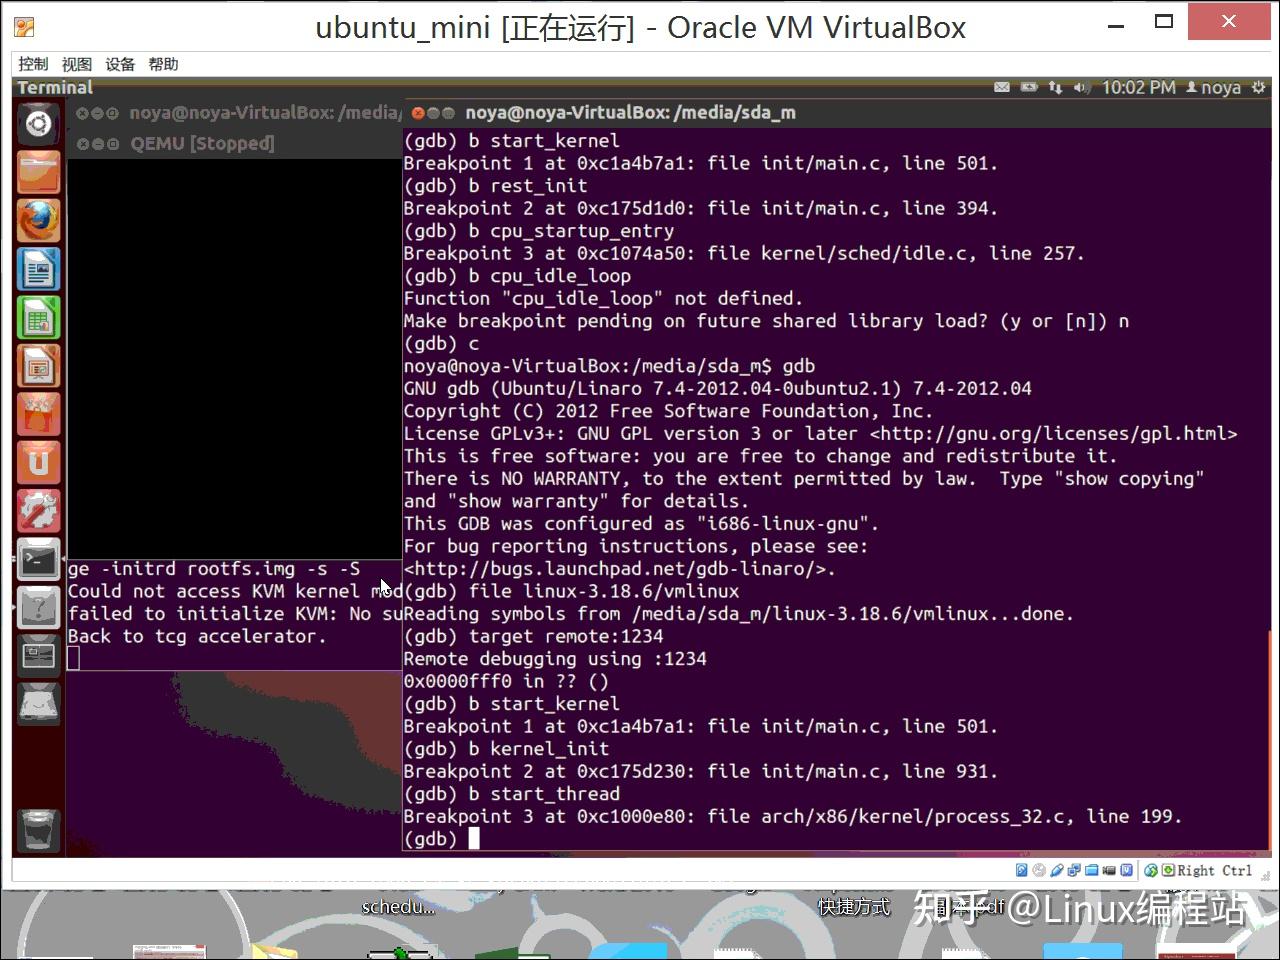The image size is (1280, 960).
Task: Open LibreOffice Calc from the launcher
Action: point(38,316)
